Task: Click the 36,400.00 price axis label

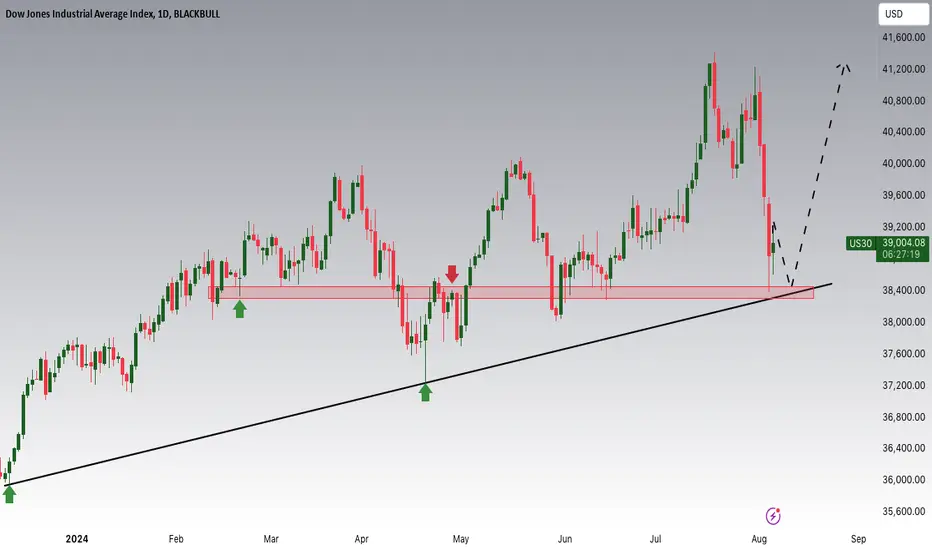Action: coord(903,448)
